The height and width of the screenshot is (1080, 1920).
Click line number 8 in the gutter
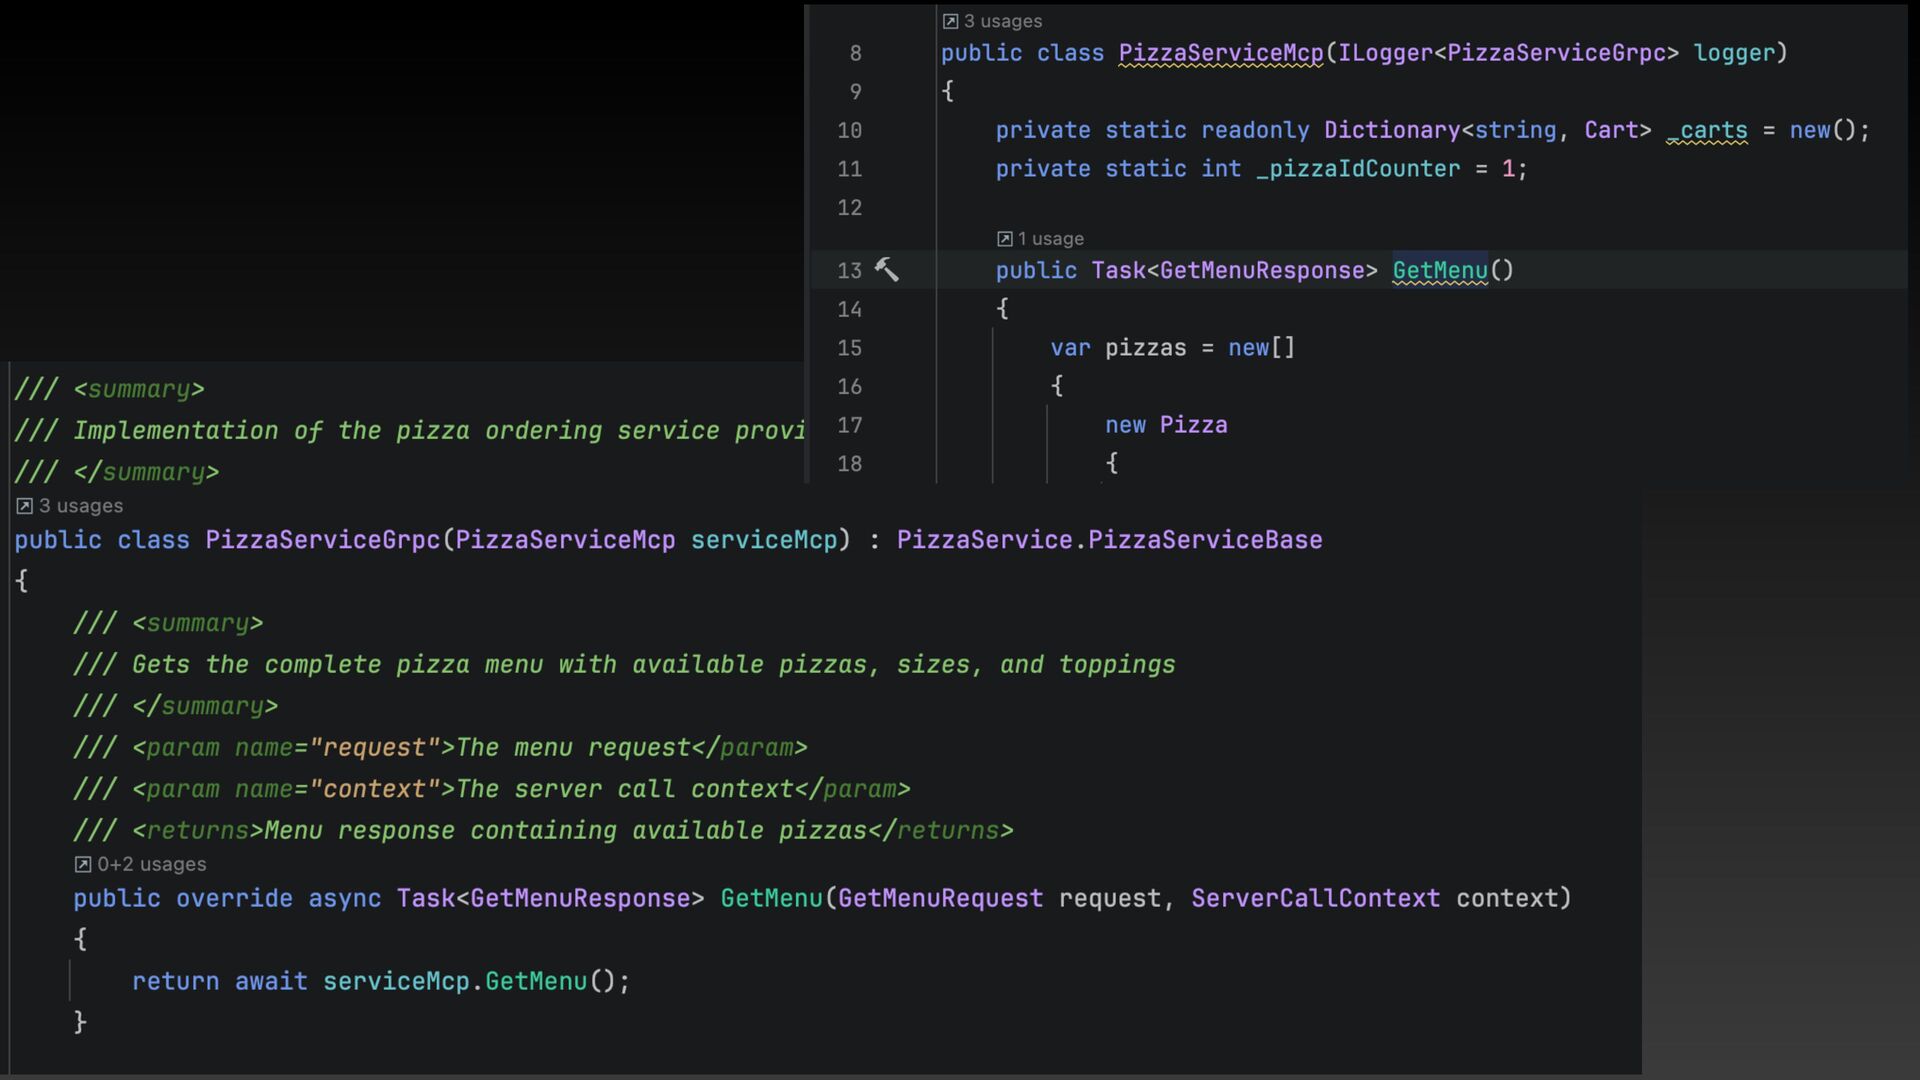tap(855, 53)
